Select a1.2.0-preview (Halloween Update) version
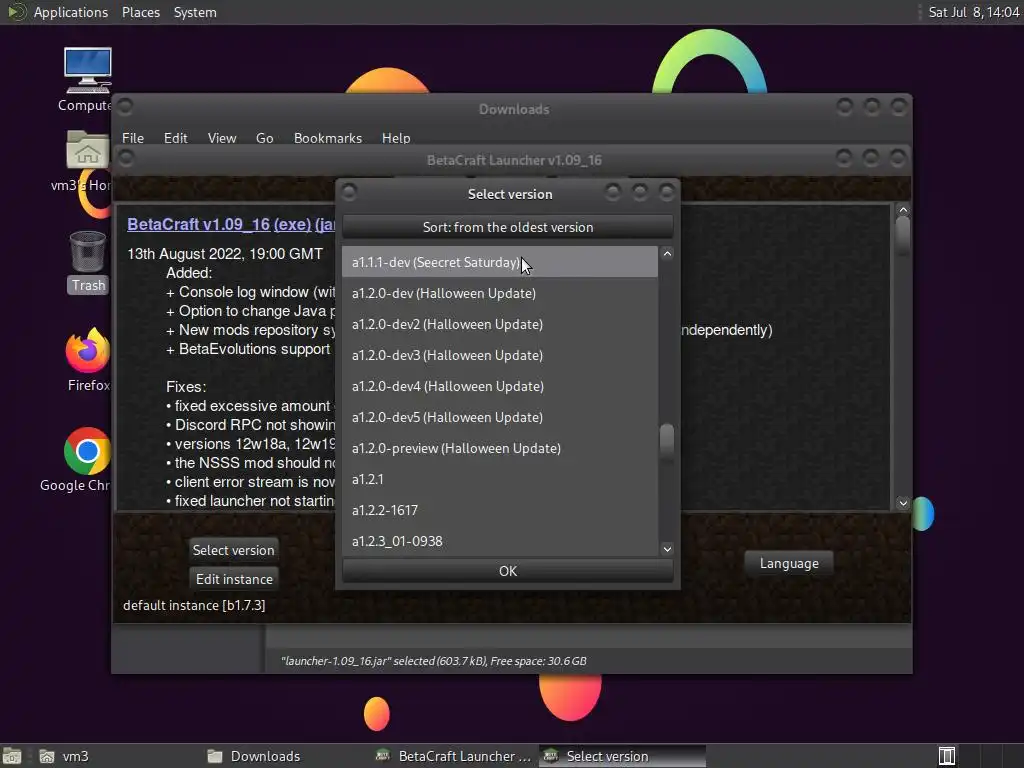The image size is (1024, 768). 500,448
